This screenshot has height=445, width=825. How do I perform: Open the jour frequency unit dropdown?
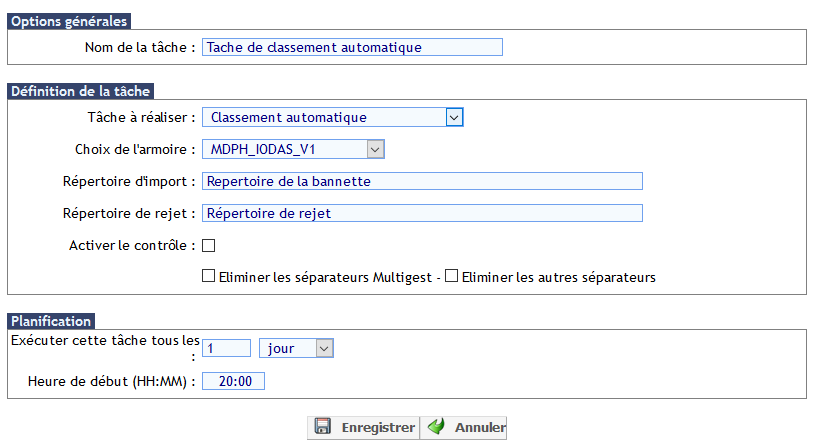tap(295, 348)
